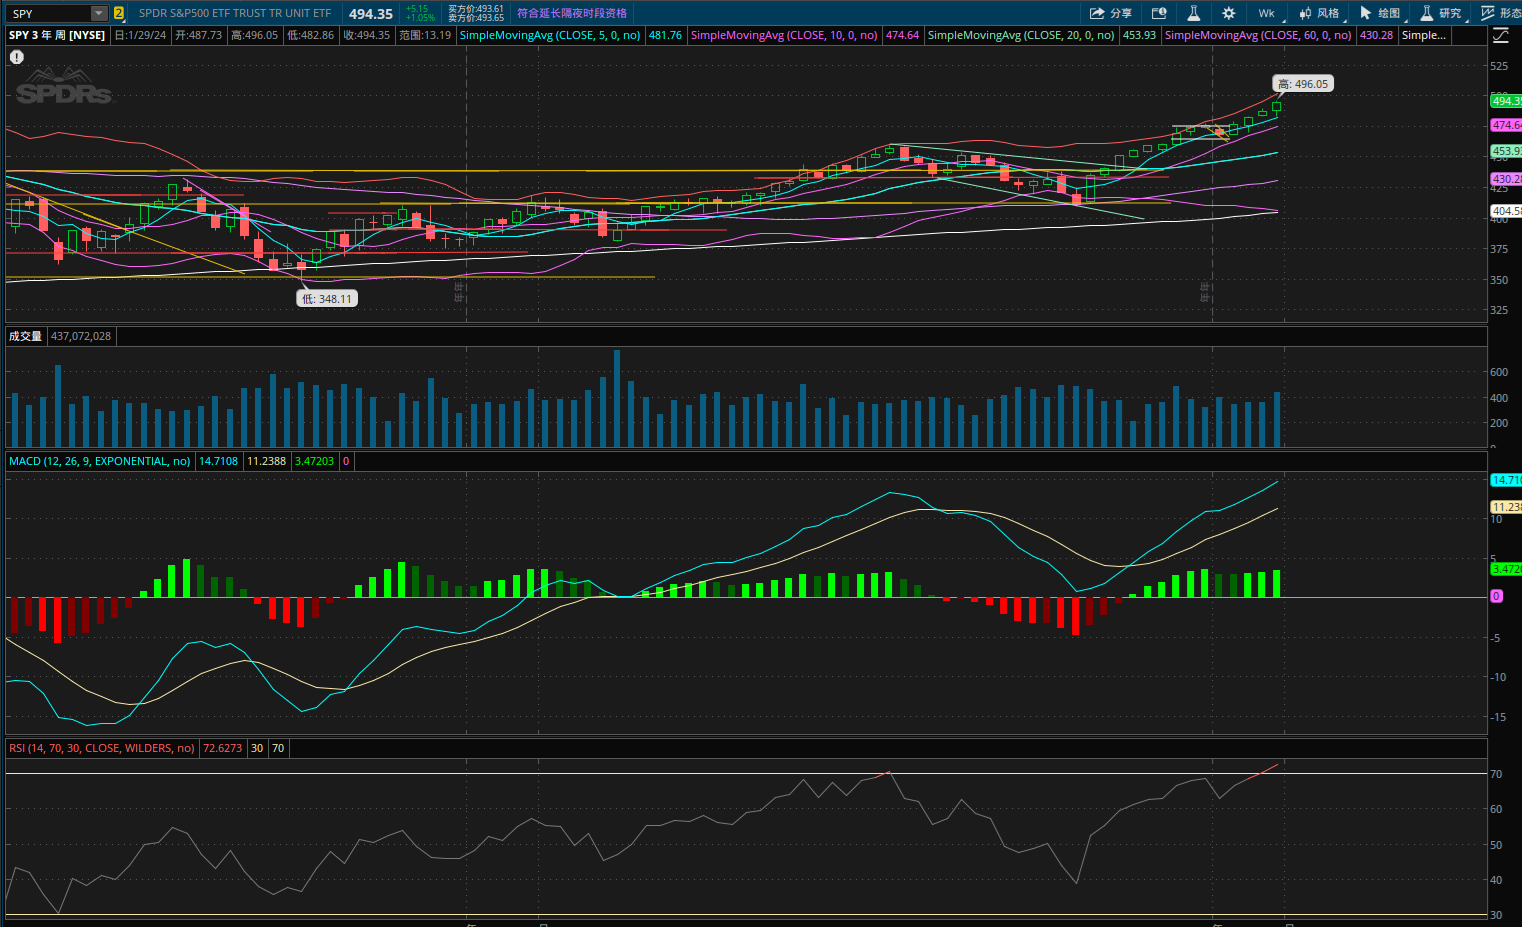Click the truncated Simple... study label
The width and height of the screenshot is (1522, 927).
(x=1424, y=35)
